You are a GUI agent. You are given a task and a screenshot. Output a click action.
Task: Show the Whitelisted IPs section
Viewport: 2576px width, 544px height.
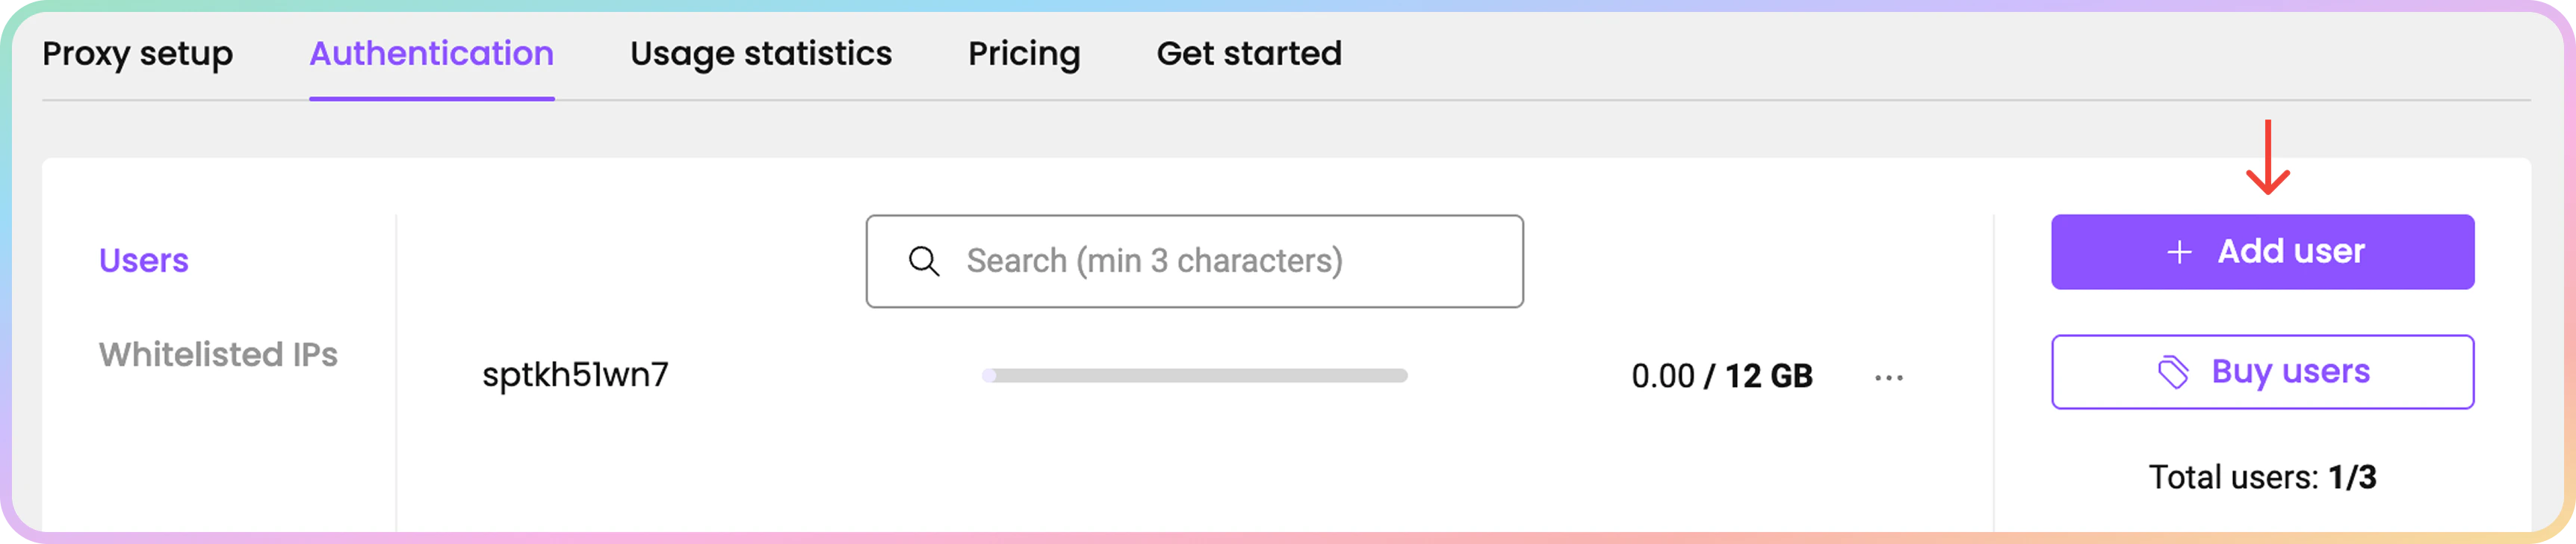click(x=218, y=355)
